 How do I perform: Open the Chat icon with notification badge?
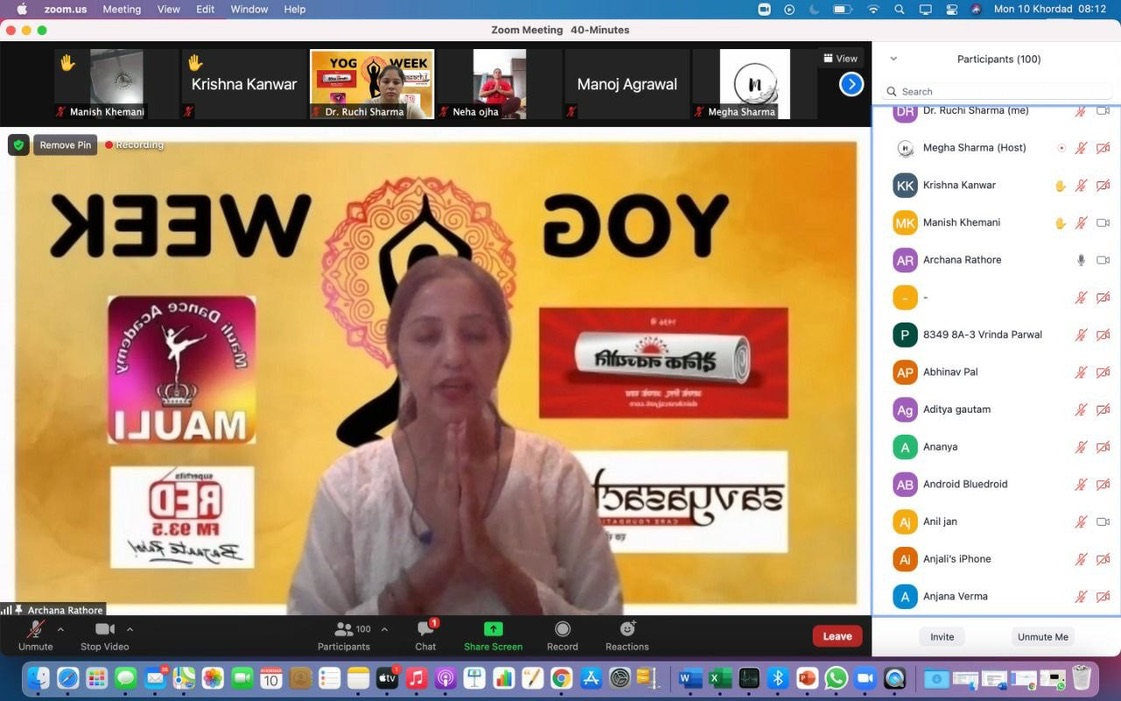426,628
